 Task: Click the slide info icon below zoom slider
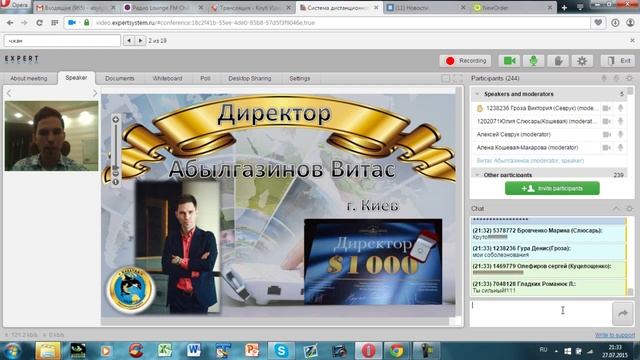pyautogui.click(x=116, y=182)
